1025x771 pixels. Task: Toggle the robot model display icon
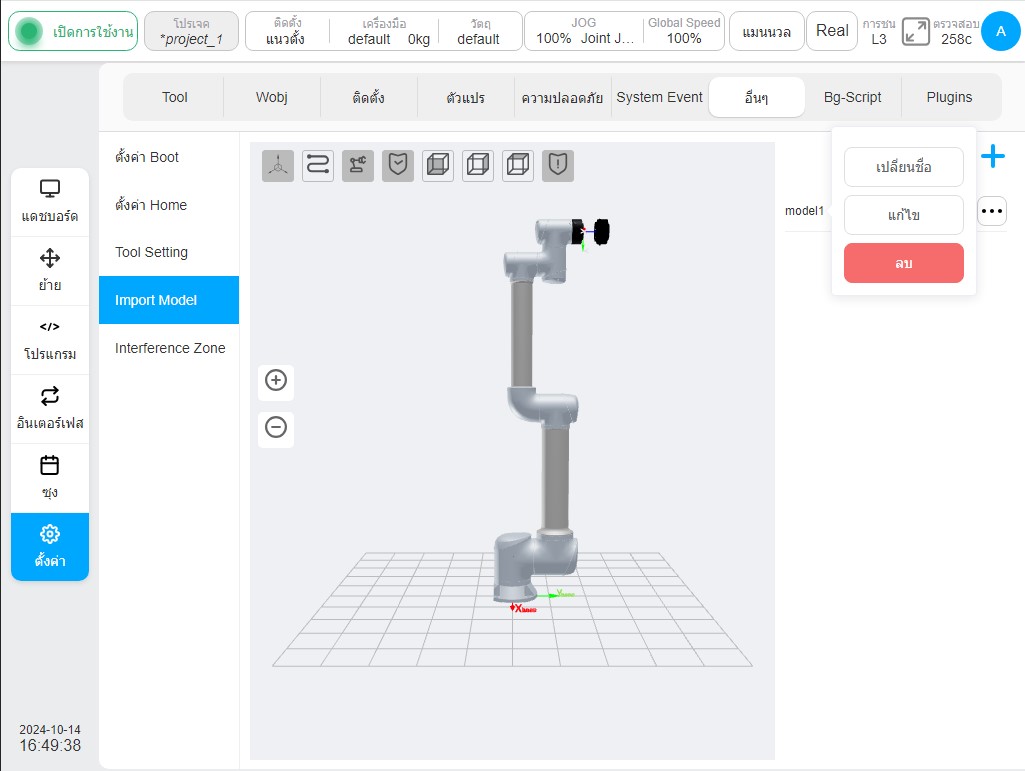coord(358,165)
